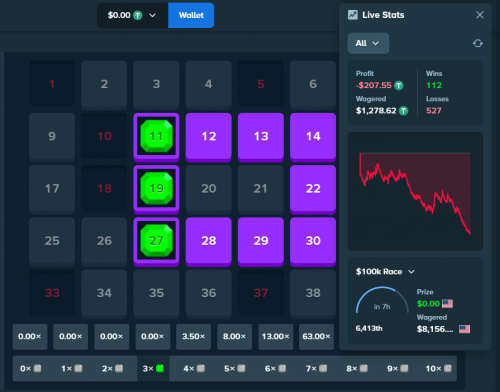Select the 9× hits indicator
The height and width of the screenshot is (392, 500).
click(x=398, y=368)
